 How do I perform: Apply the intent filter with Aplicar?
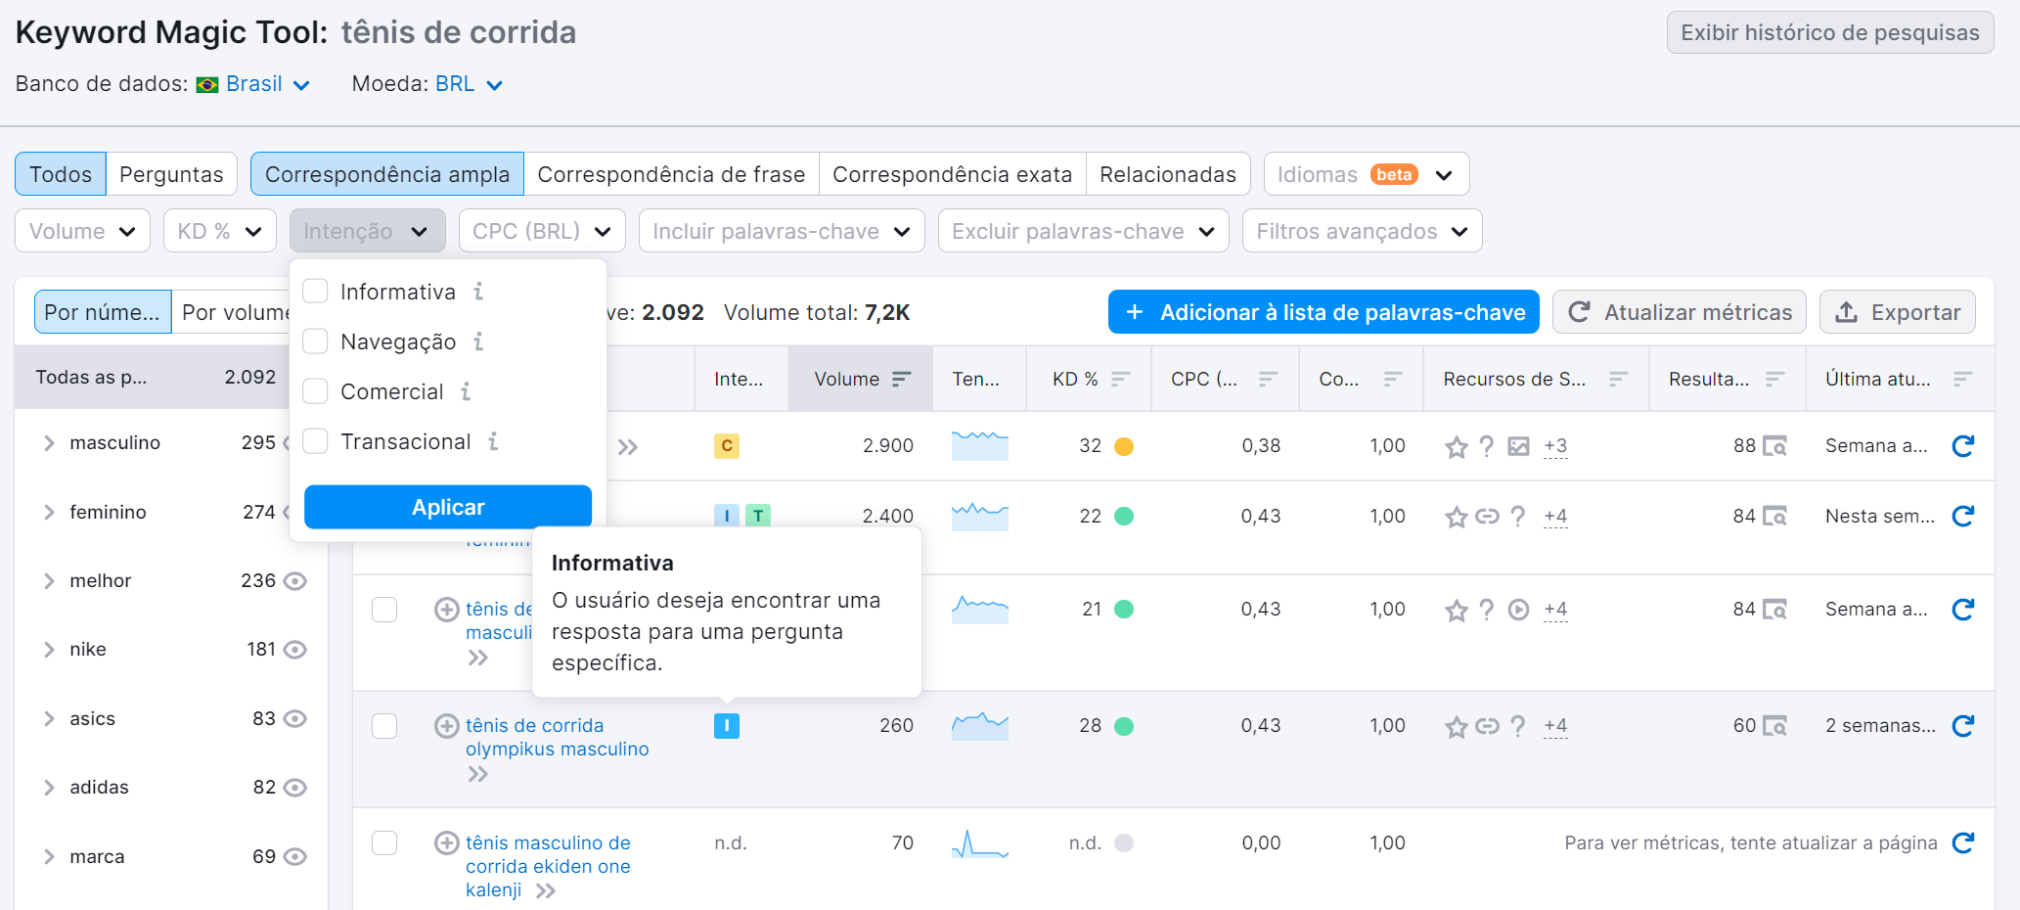point(447,506)
